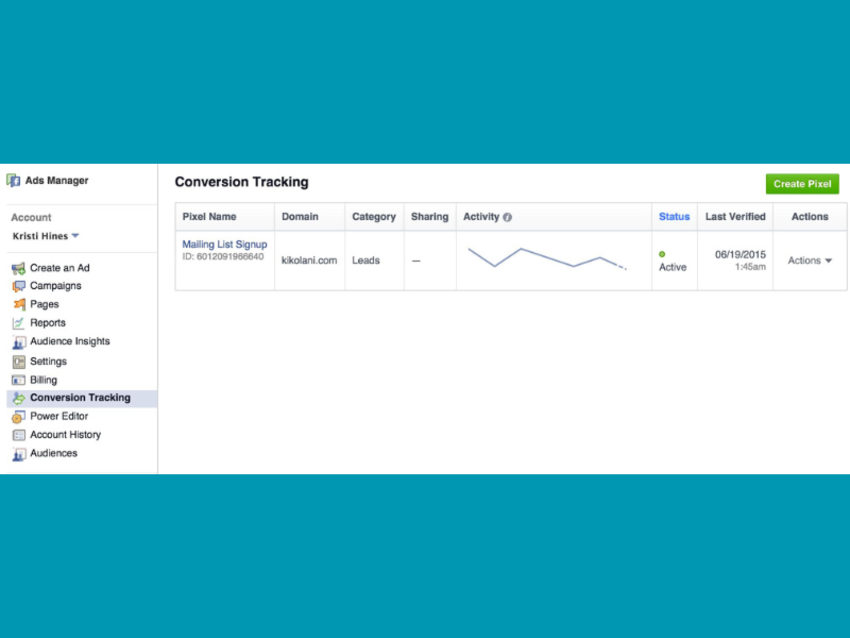Click the Audience Insights icon

tap(18, 342)
